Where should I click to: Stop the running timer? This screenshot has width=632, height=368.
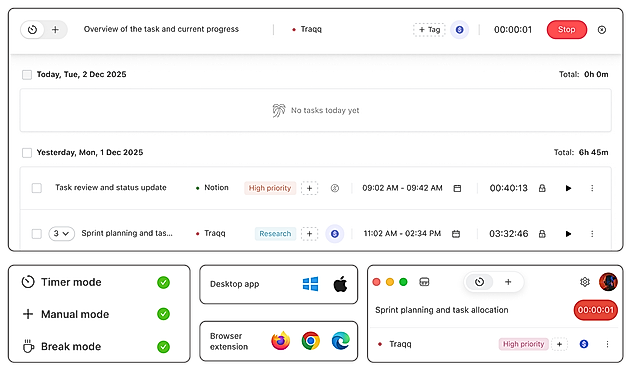(566, 29)
